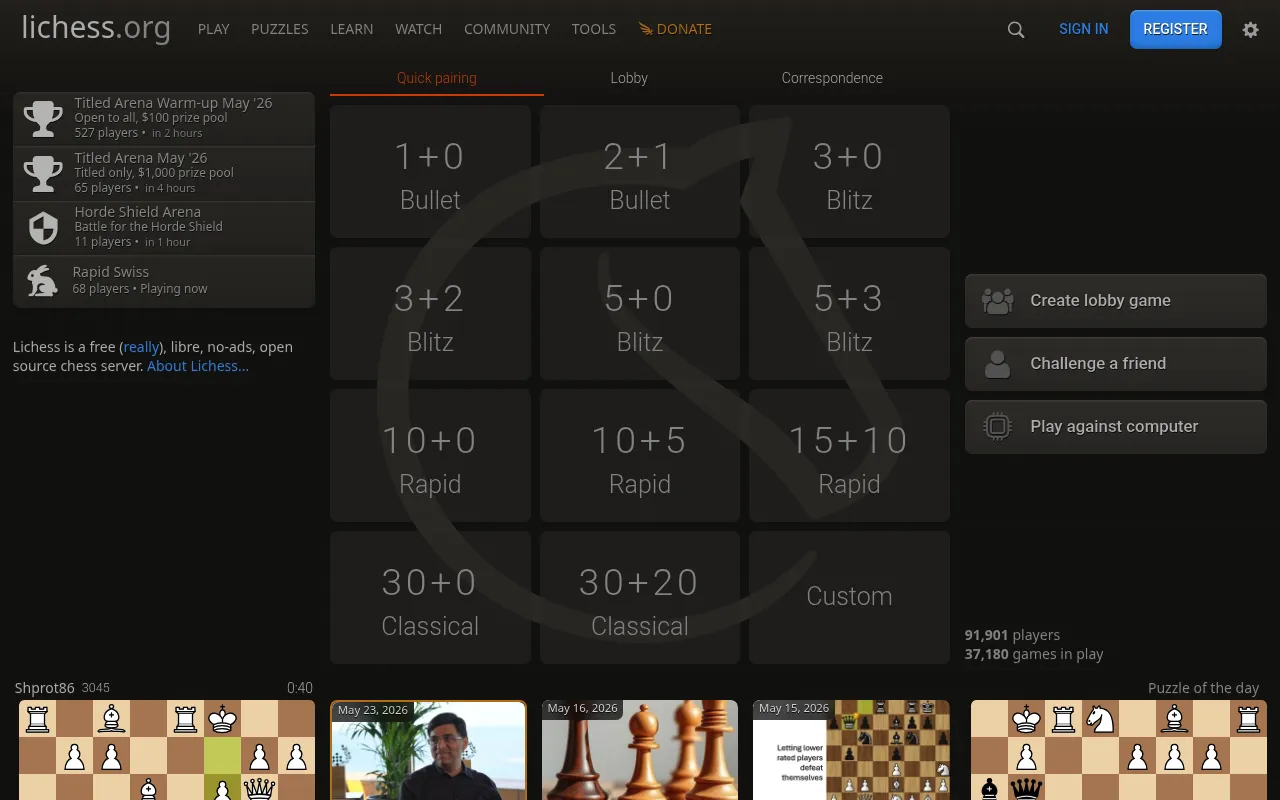Open Titled Arena May '26 tournament
Screen dimensions: 1280x800
[164, 174]
